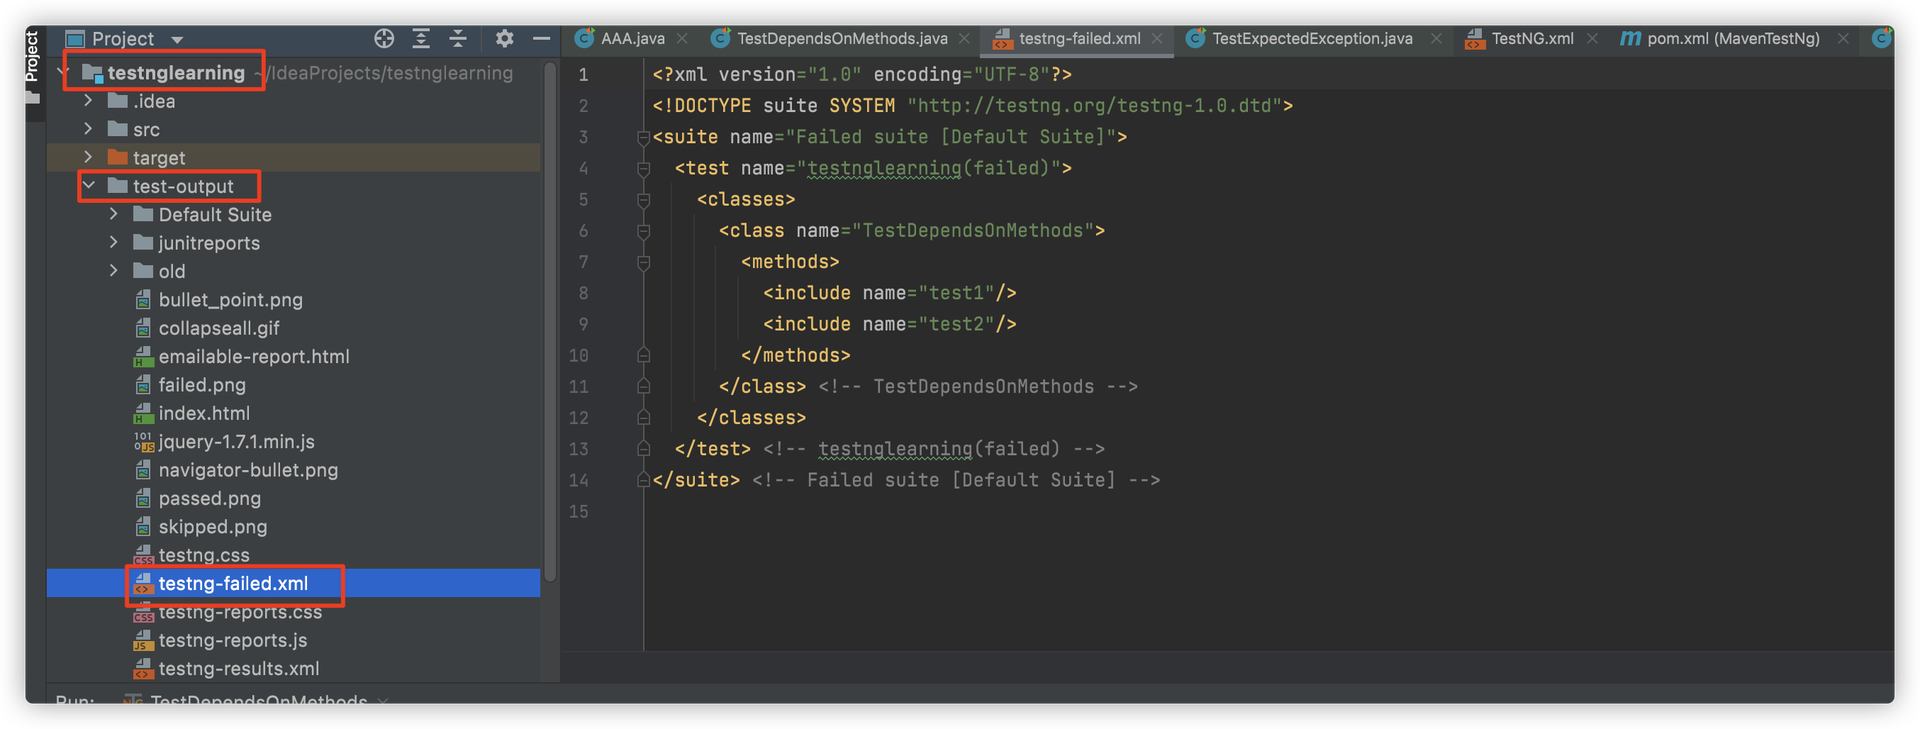Viewport: 1920px width, 729px height.
Task: Select jquery-1.7.1.min.js file
Action: (236, 441)
